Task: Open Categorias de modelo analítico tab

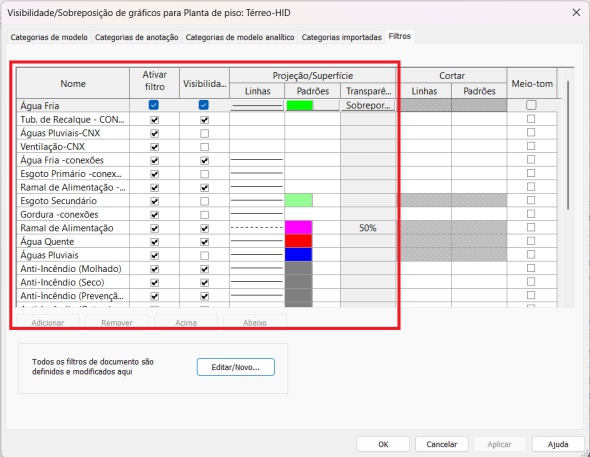Action: point(240,37)
